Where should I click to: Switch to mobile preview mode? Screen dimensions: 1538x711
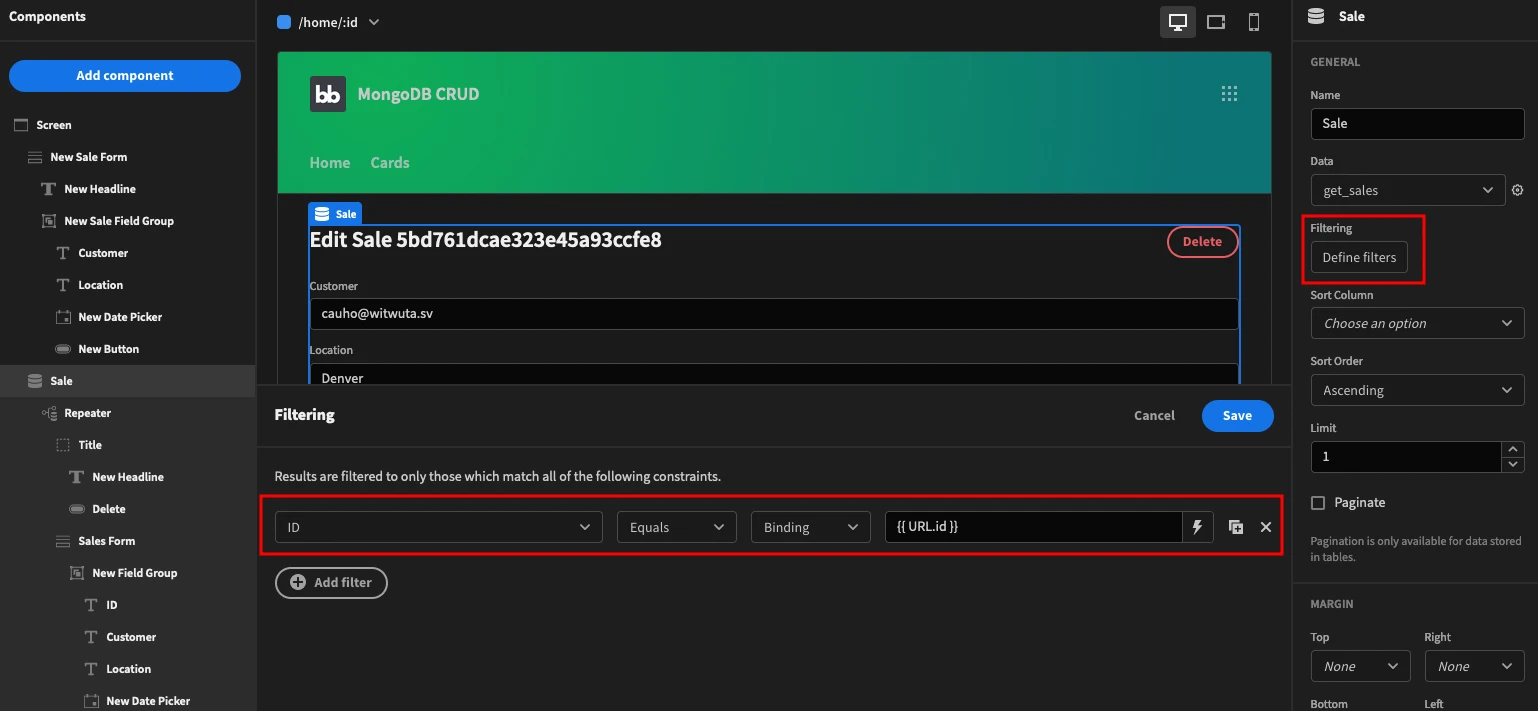[1254, 22]
